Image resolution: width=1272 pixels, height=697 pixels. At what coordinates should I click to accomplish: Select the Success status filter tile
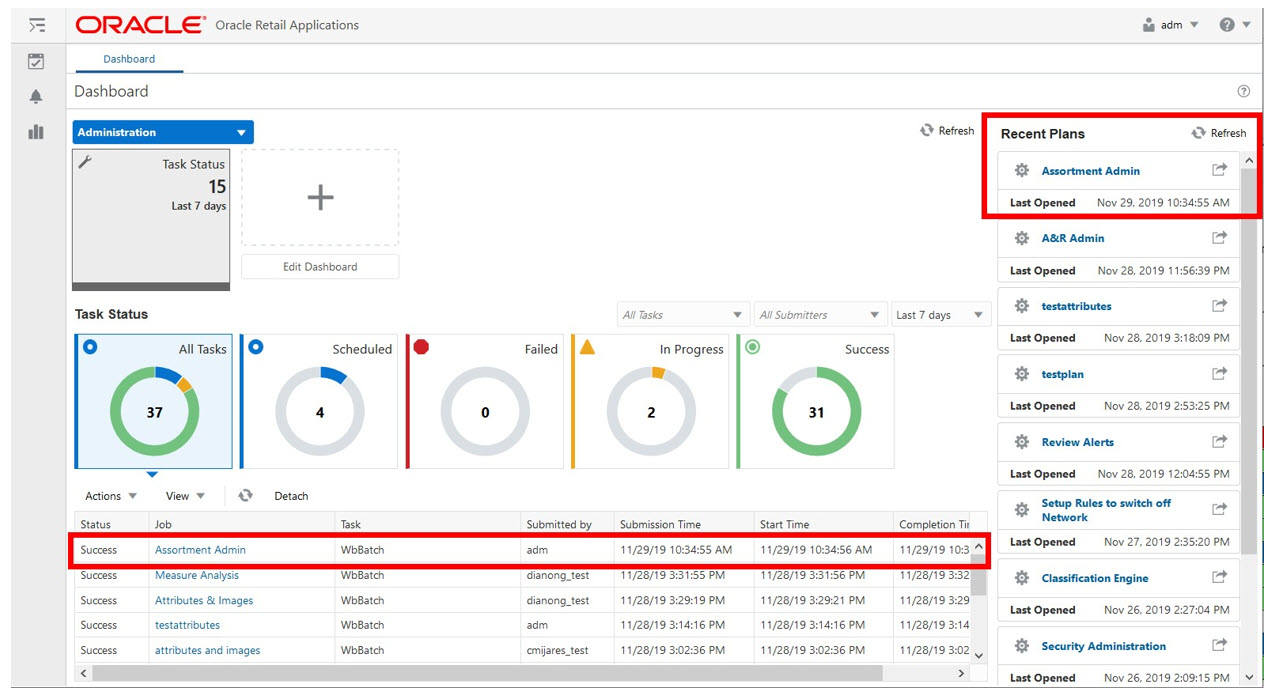[x=816, y=401]
